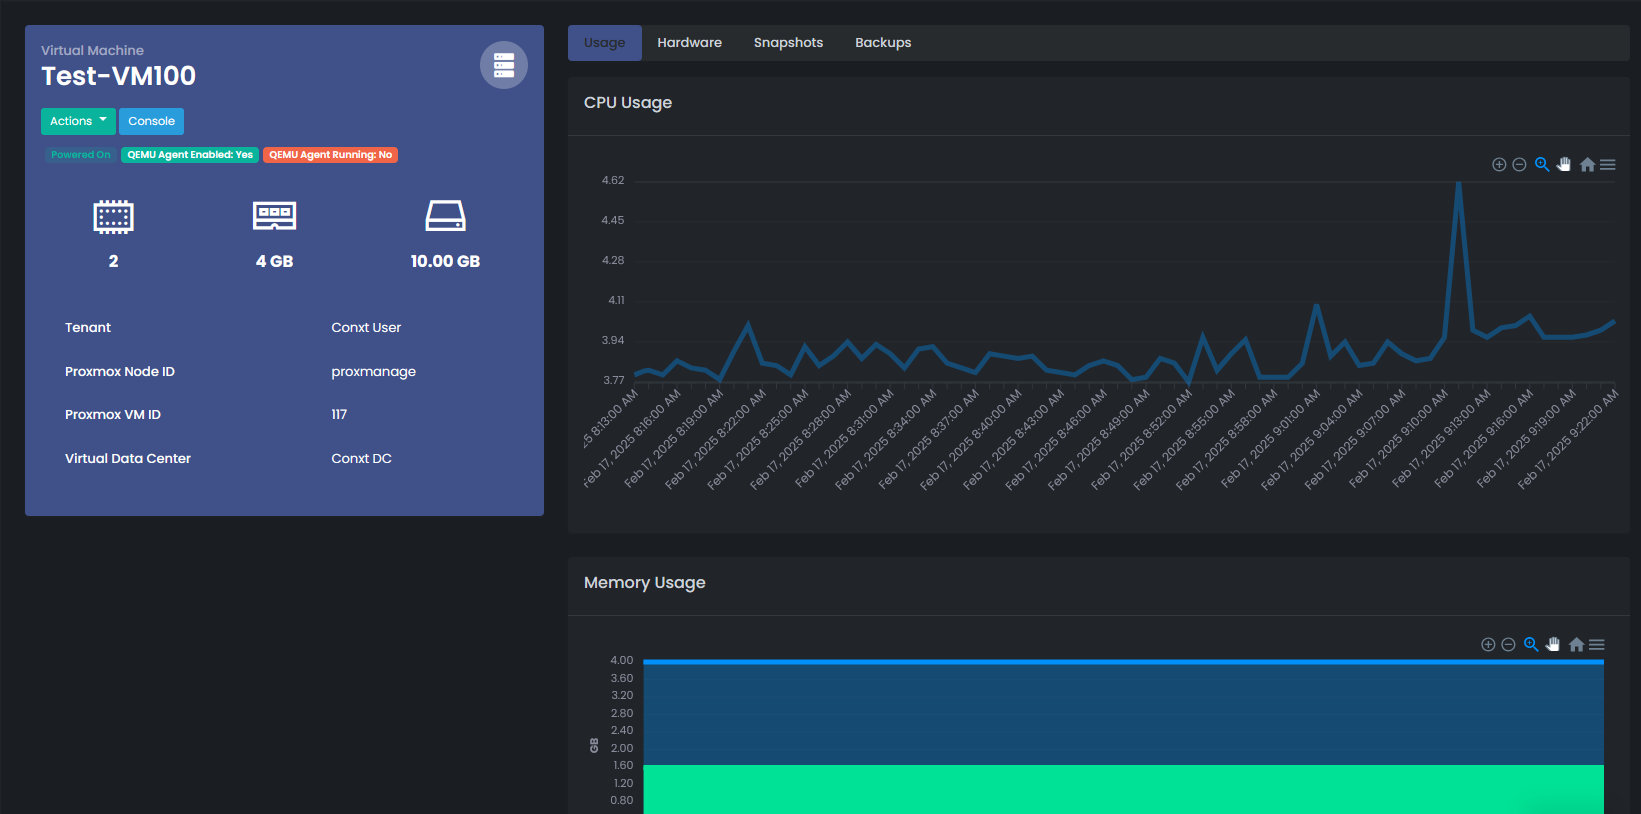This screenshot has width=1641, height=814.
Task: Switch to the Hardware tab
Action: point(689,43)
